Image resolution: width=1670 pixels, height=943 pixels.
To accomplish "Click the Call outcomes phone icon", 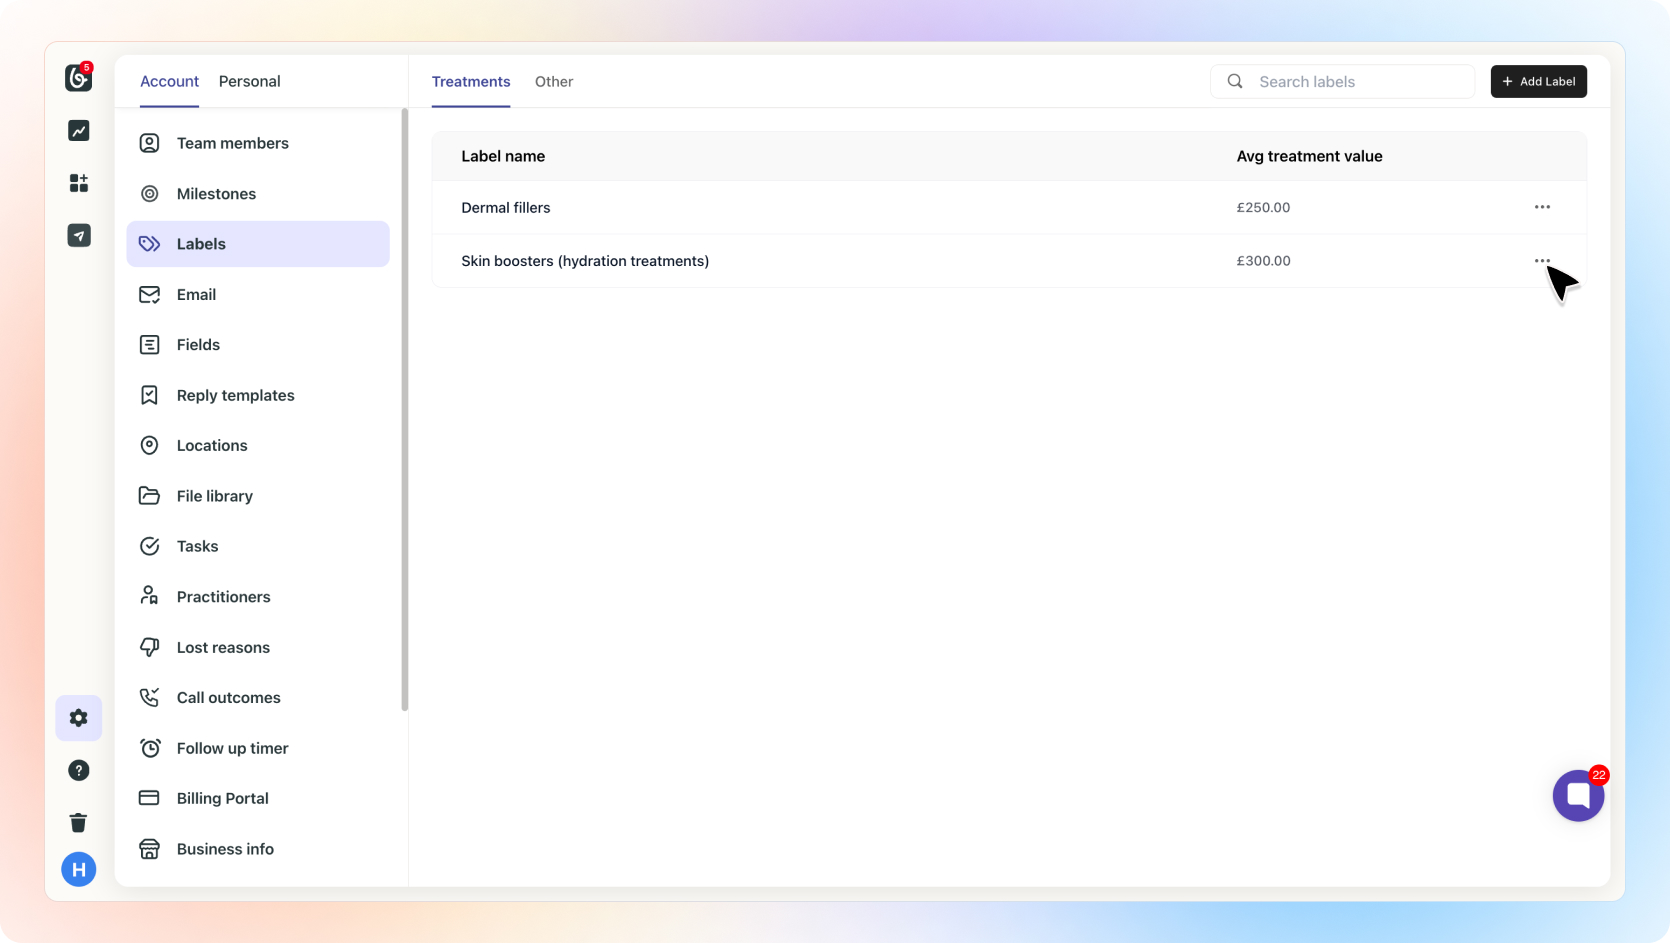I will 149,698.
